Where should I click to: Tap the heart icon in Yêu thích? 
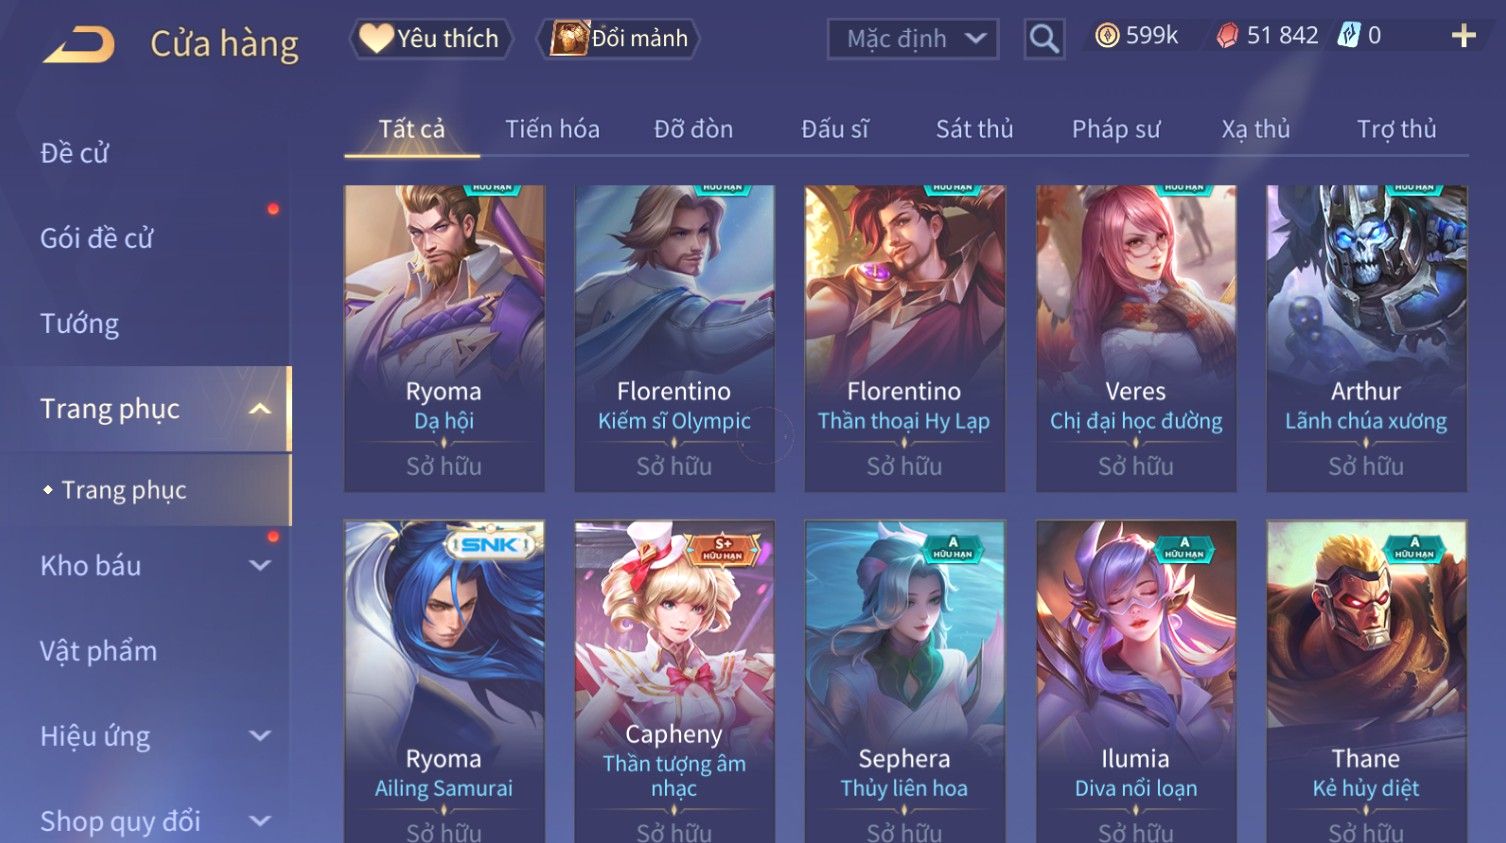click(376, 38)
